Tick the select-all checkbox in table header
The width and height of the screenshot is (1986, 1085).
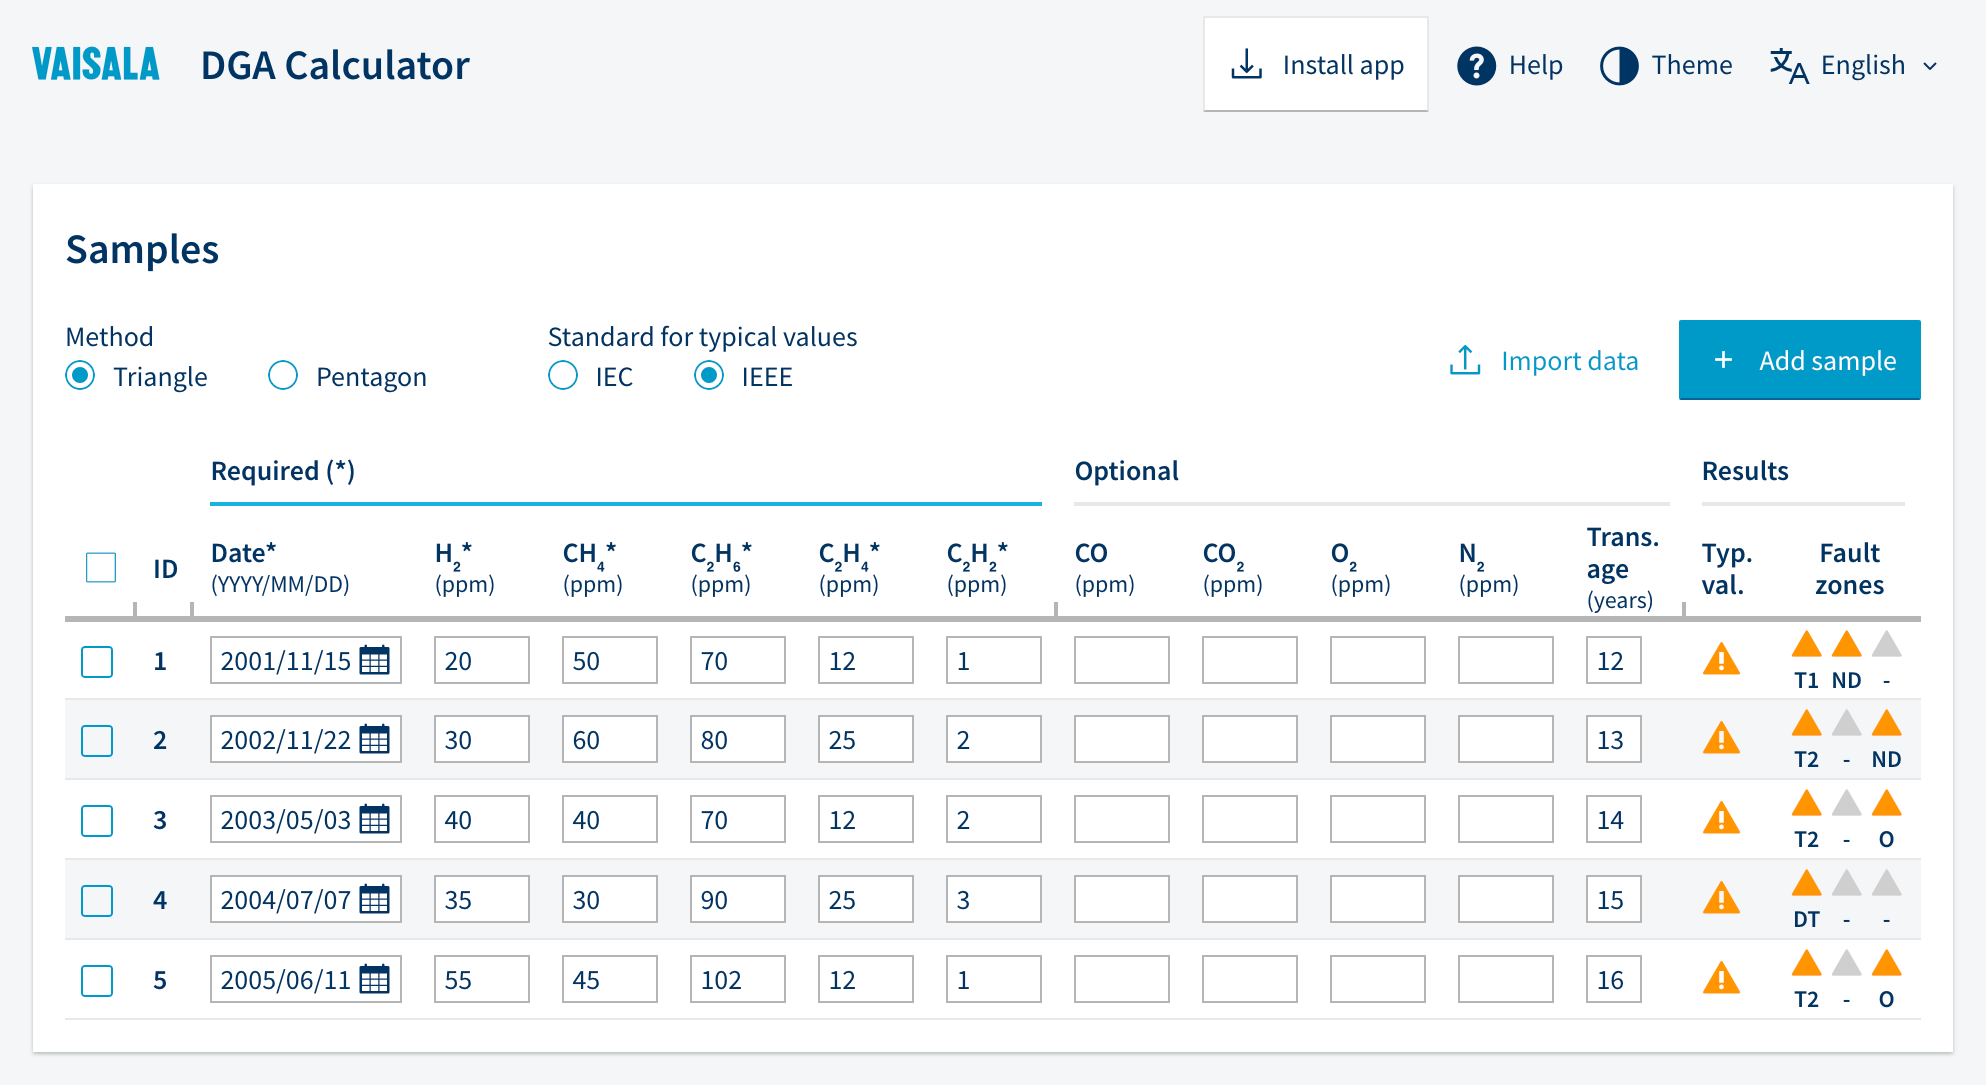(101, 568)
